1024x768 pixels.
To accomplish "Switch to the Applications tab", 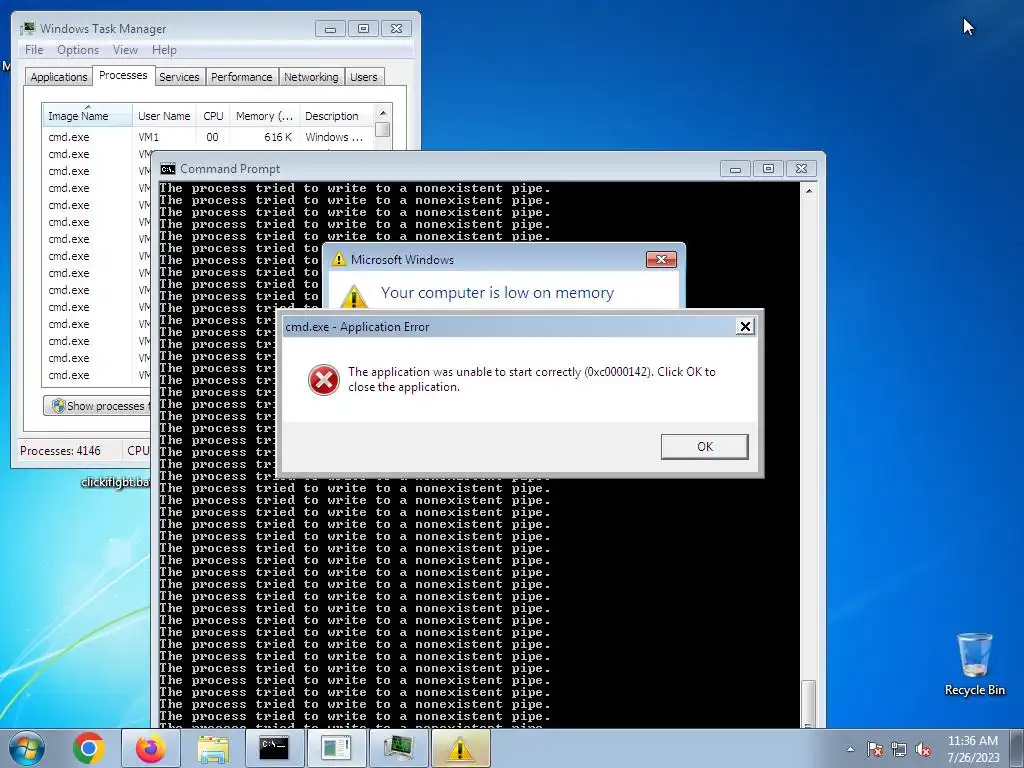I will pyautogui.click(x=59, y=77).
